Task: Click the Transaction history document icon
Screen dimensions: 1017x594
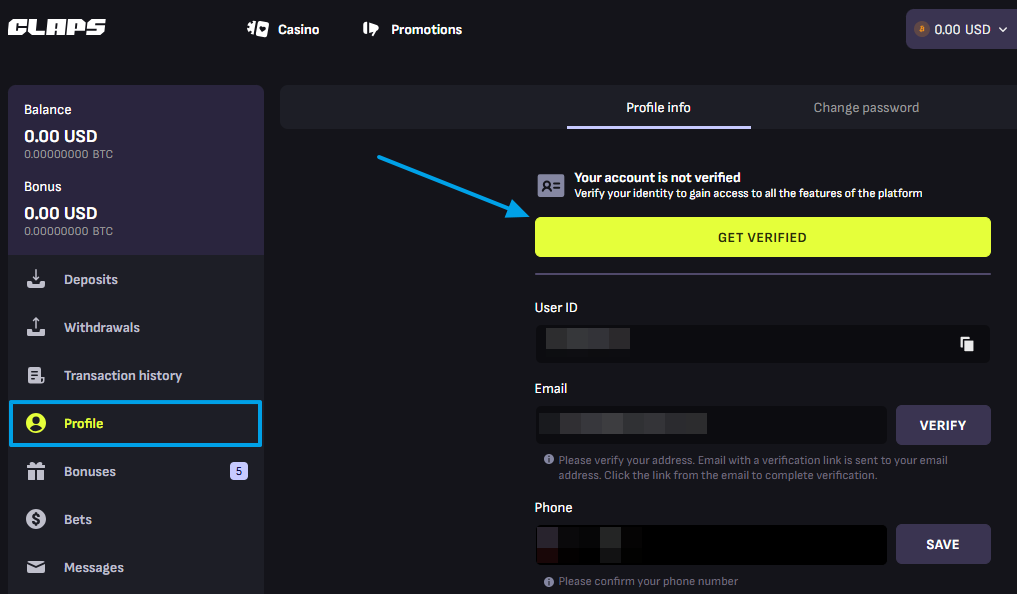Action: (36, 375)
